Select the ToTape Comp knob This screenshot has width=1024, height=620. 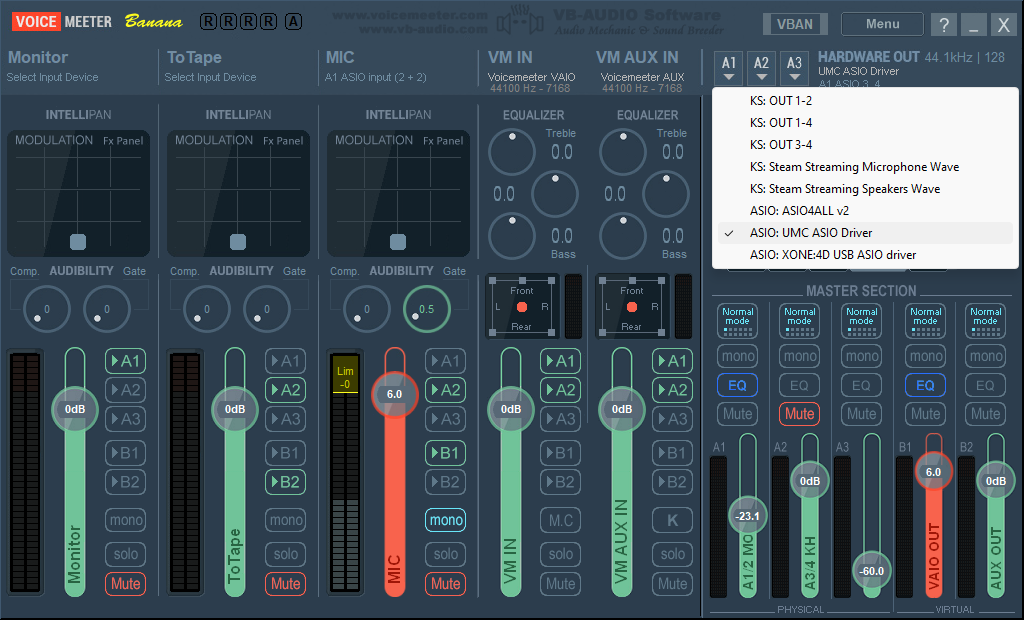206,309
